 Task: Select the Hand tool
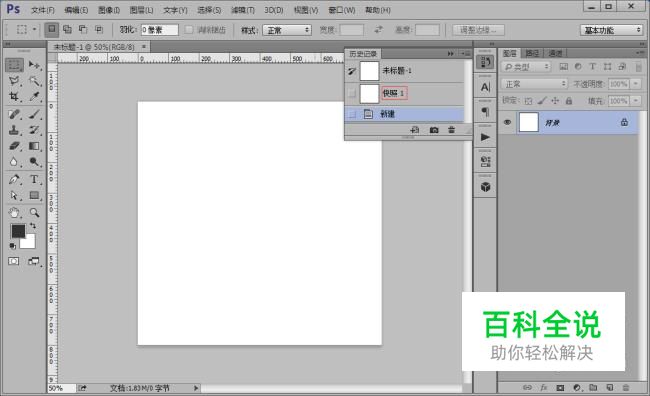click(x=14, y=213)
